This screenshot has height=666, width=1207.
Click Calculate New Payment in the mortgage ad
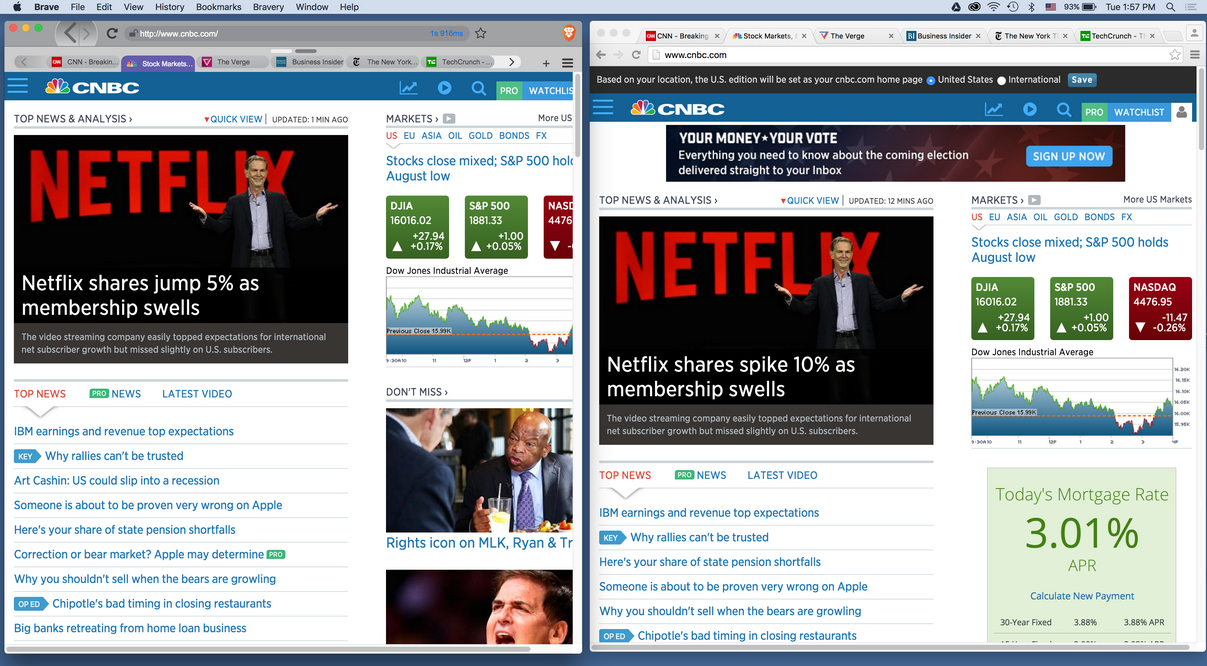coord(1082,596)
